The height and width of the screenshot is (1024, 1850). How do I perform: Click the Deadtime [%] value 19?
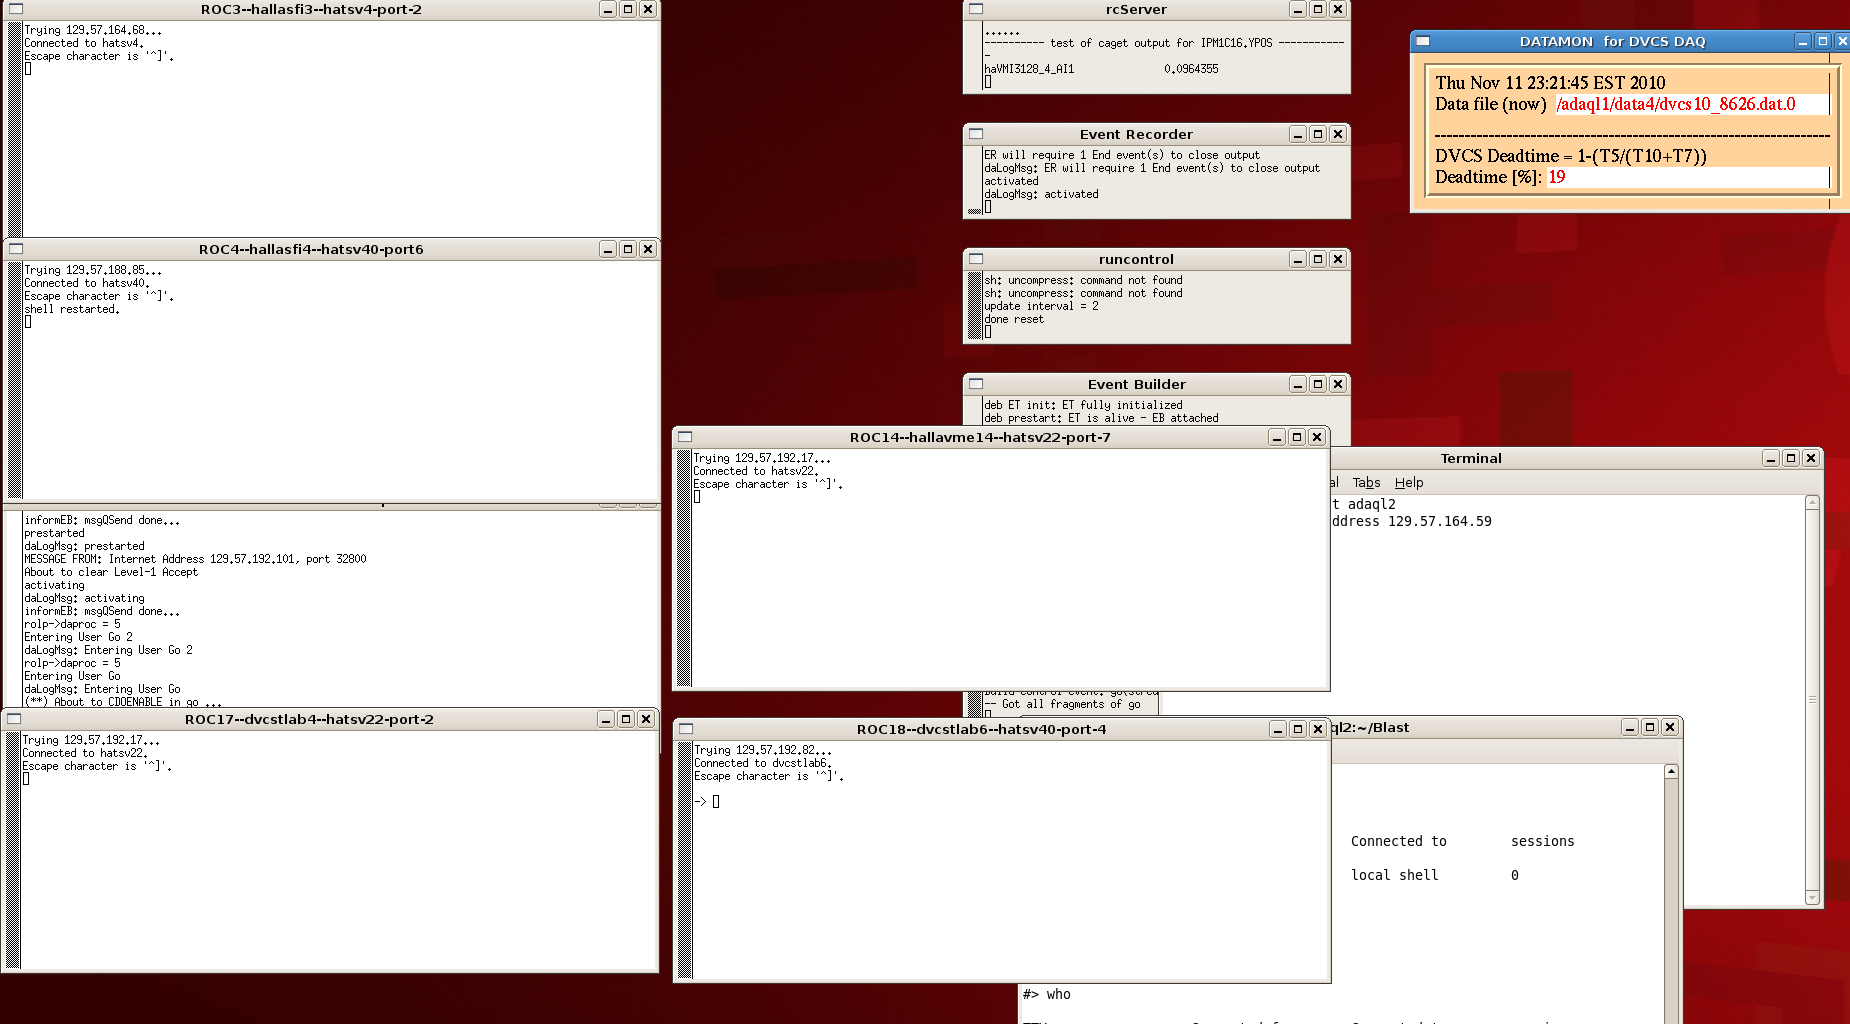point(1557,177)
